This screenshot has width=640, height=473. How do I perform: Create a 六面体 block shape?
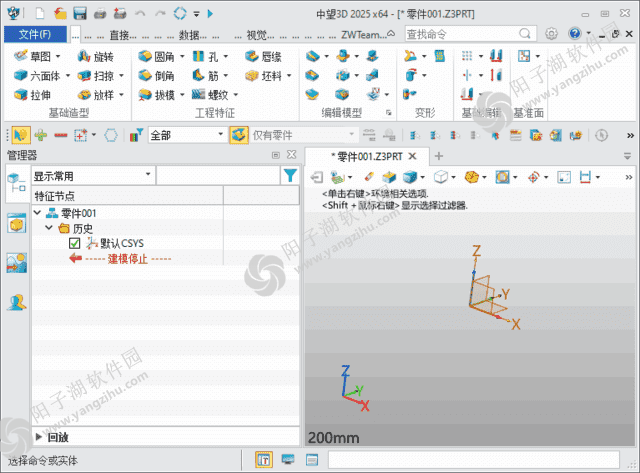click(37, 76)
